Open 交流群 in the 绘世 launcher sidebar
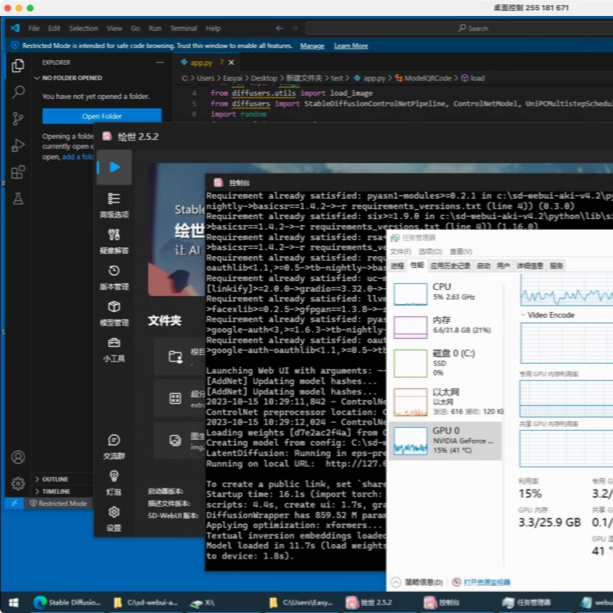The height and width of the screenshot is (613, 613). (114, 447)
